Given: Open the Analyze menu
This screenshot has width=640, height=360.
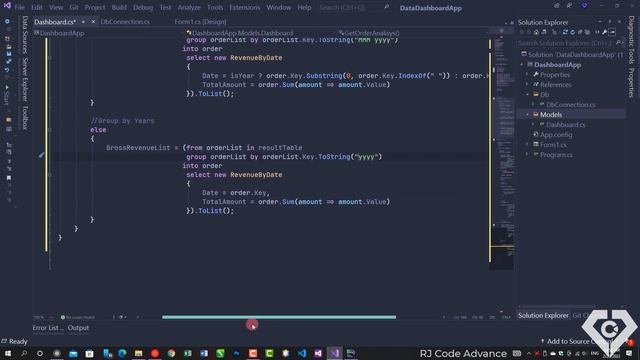Looking at the screenshot, I should (189, 7).
